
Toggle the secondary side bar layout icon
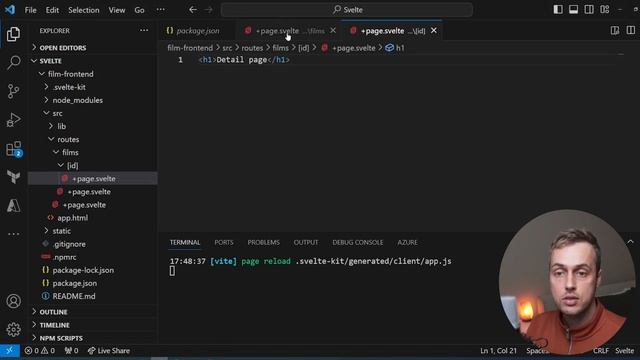589,9
